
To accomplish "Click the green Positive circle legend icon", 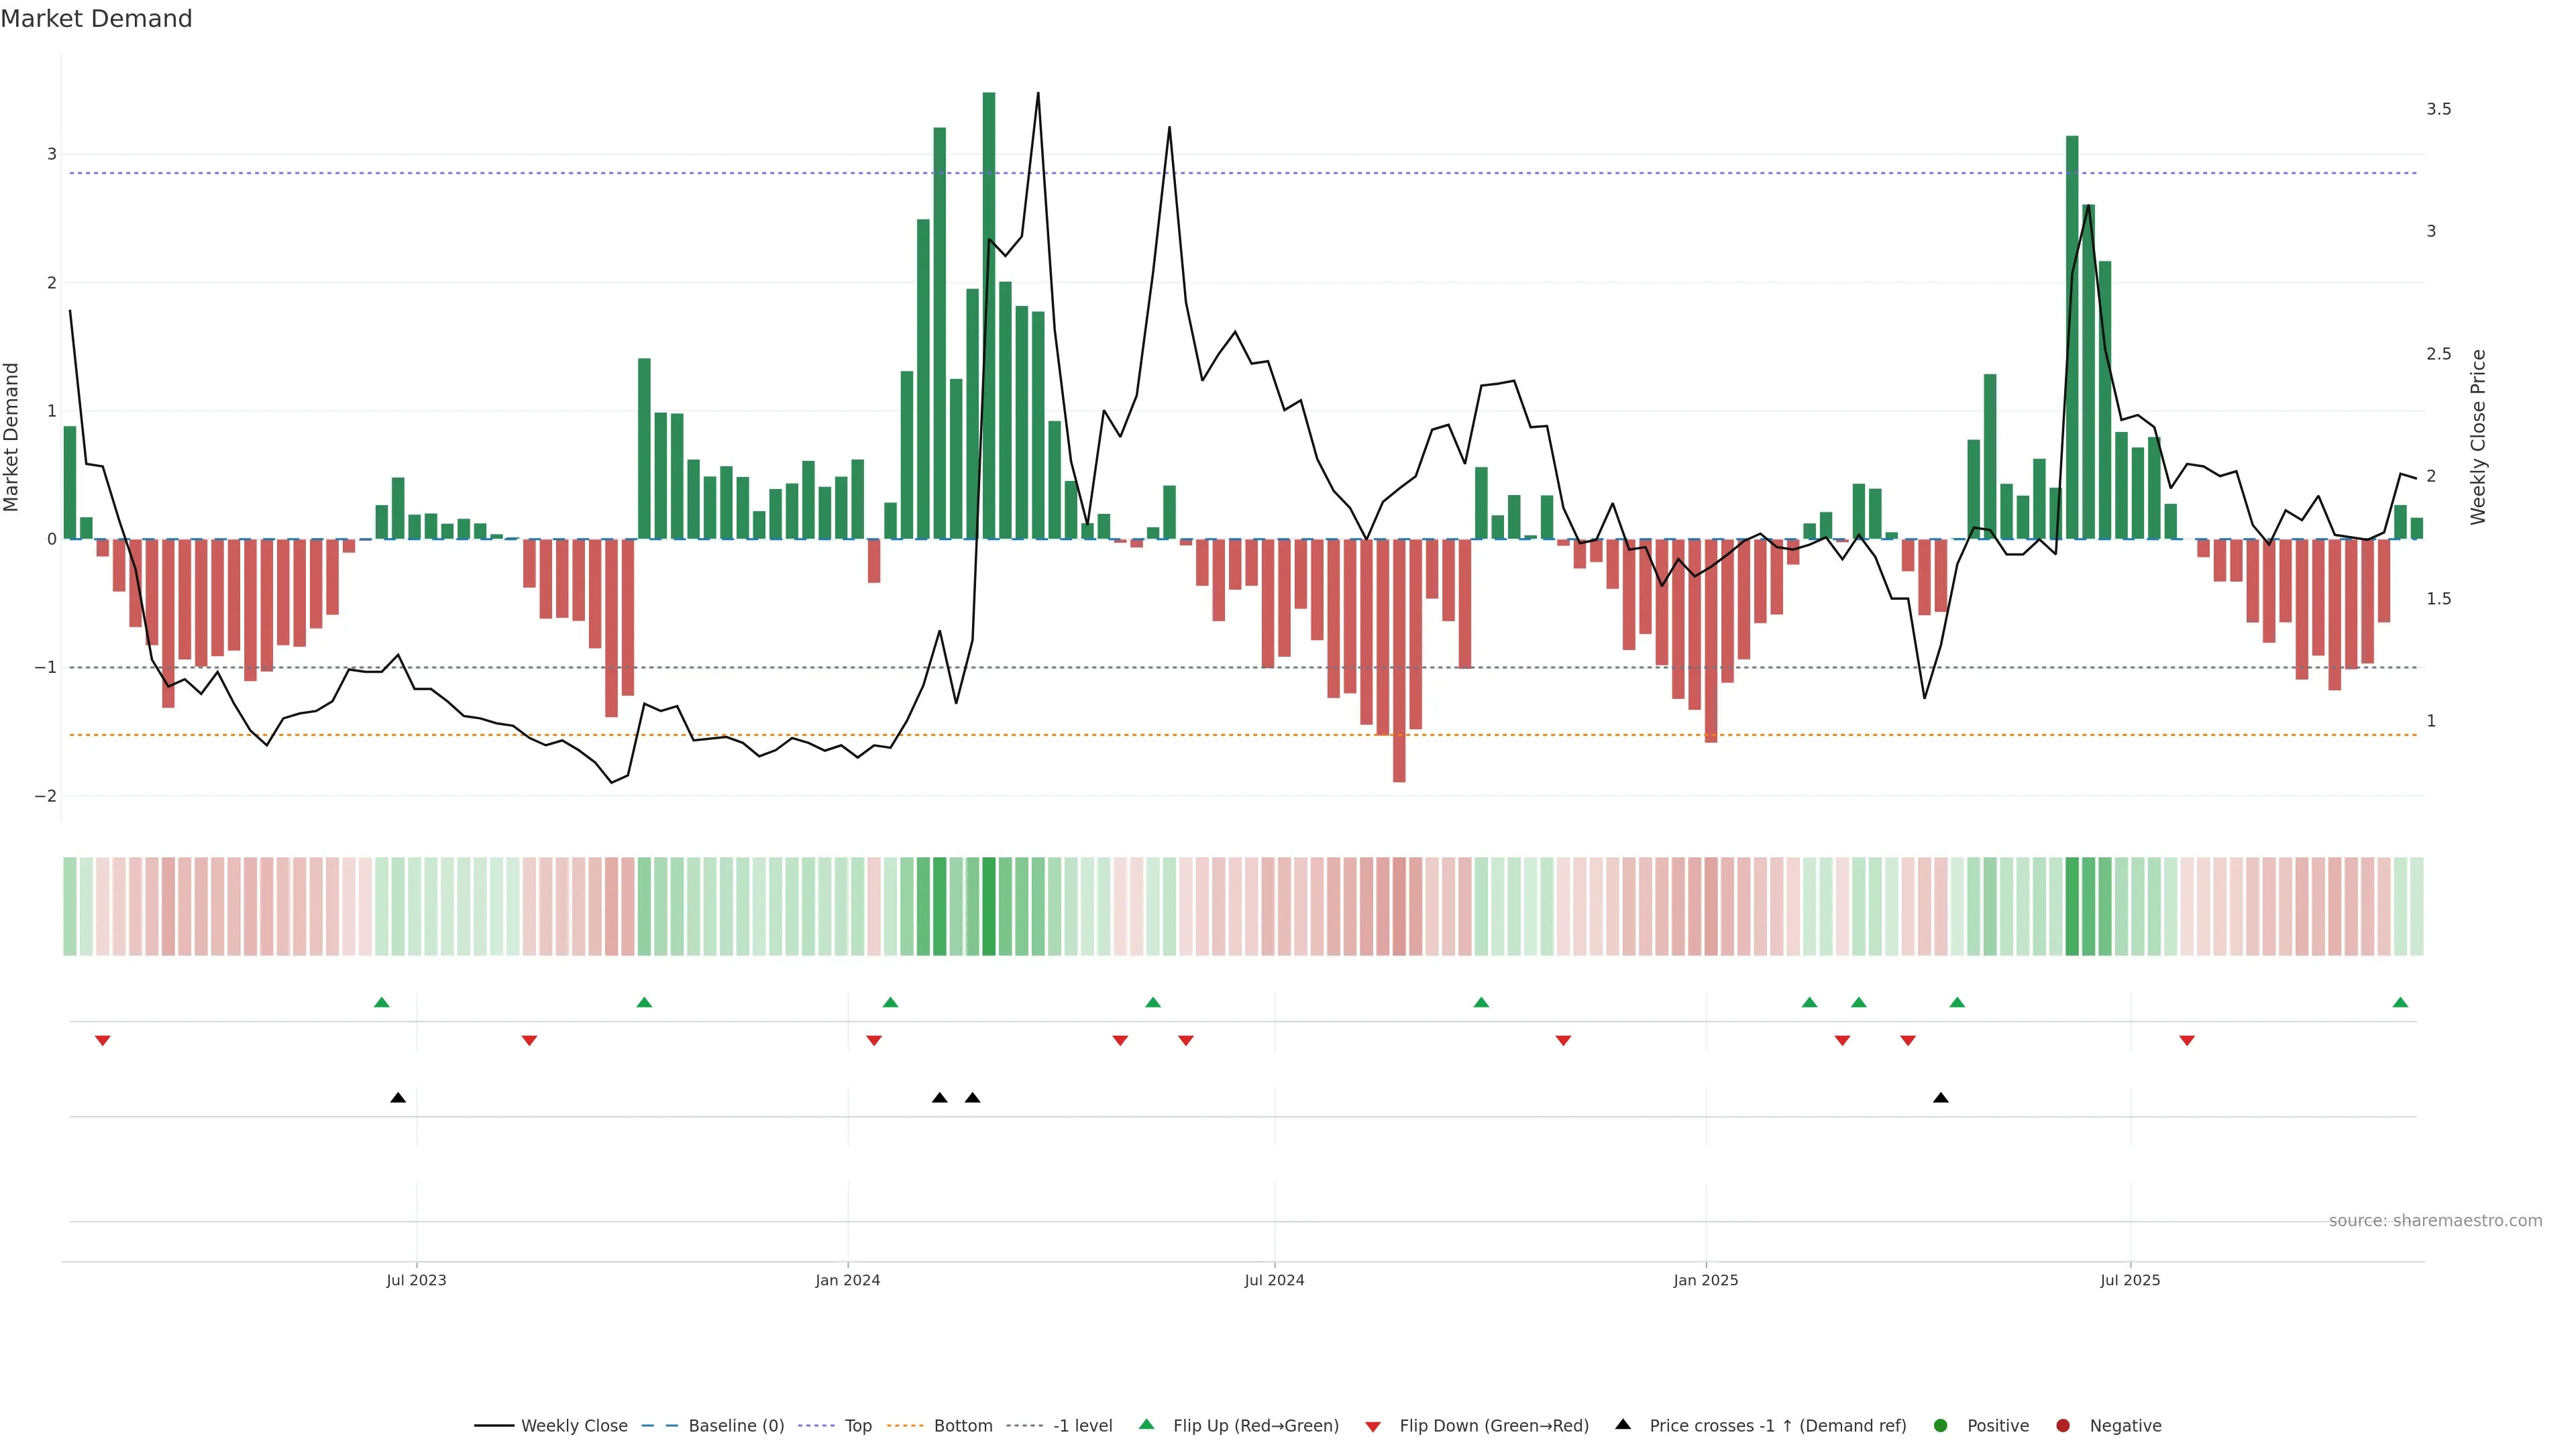I will [1941, 1425].
